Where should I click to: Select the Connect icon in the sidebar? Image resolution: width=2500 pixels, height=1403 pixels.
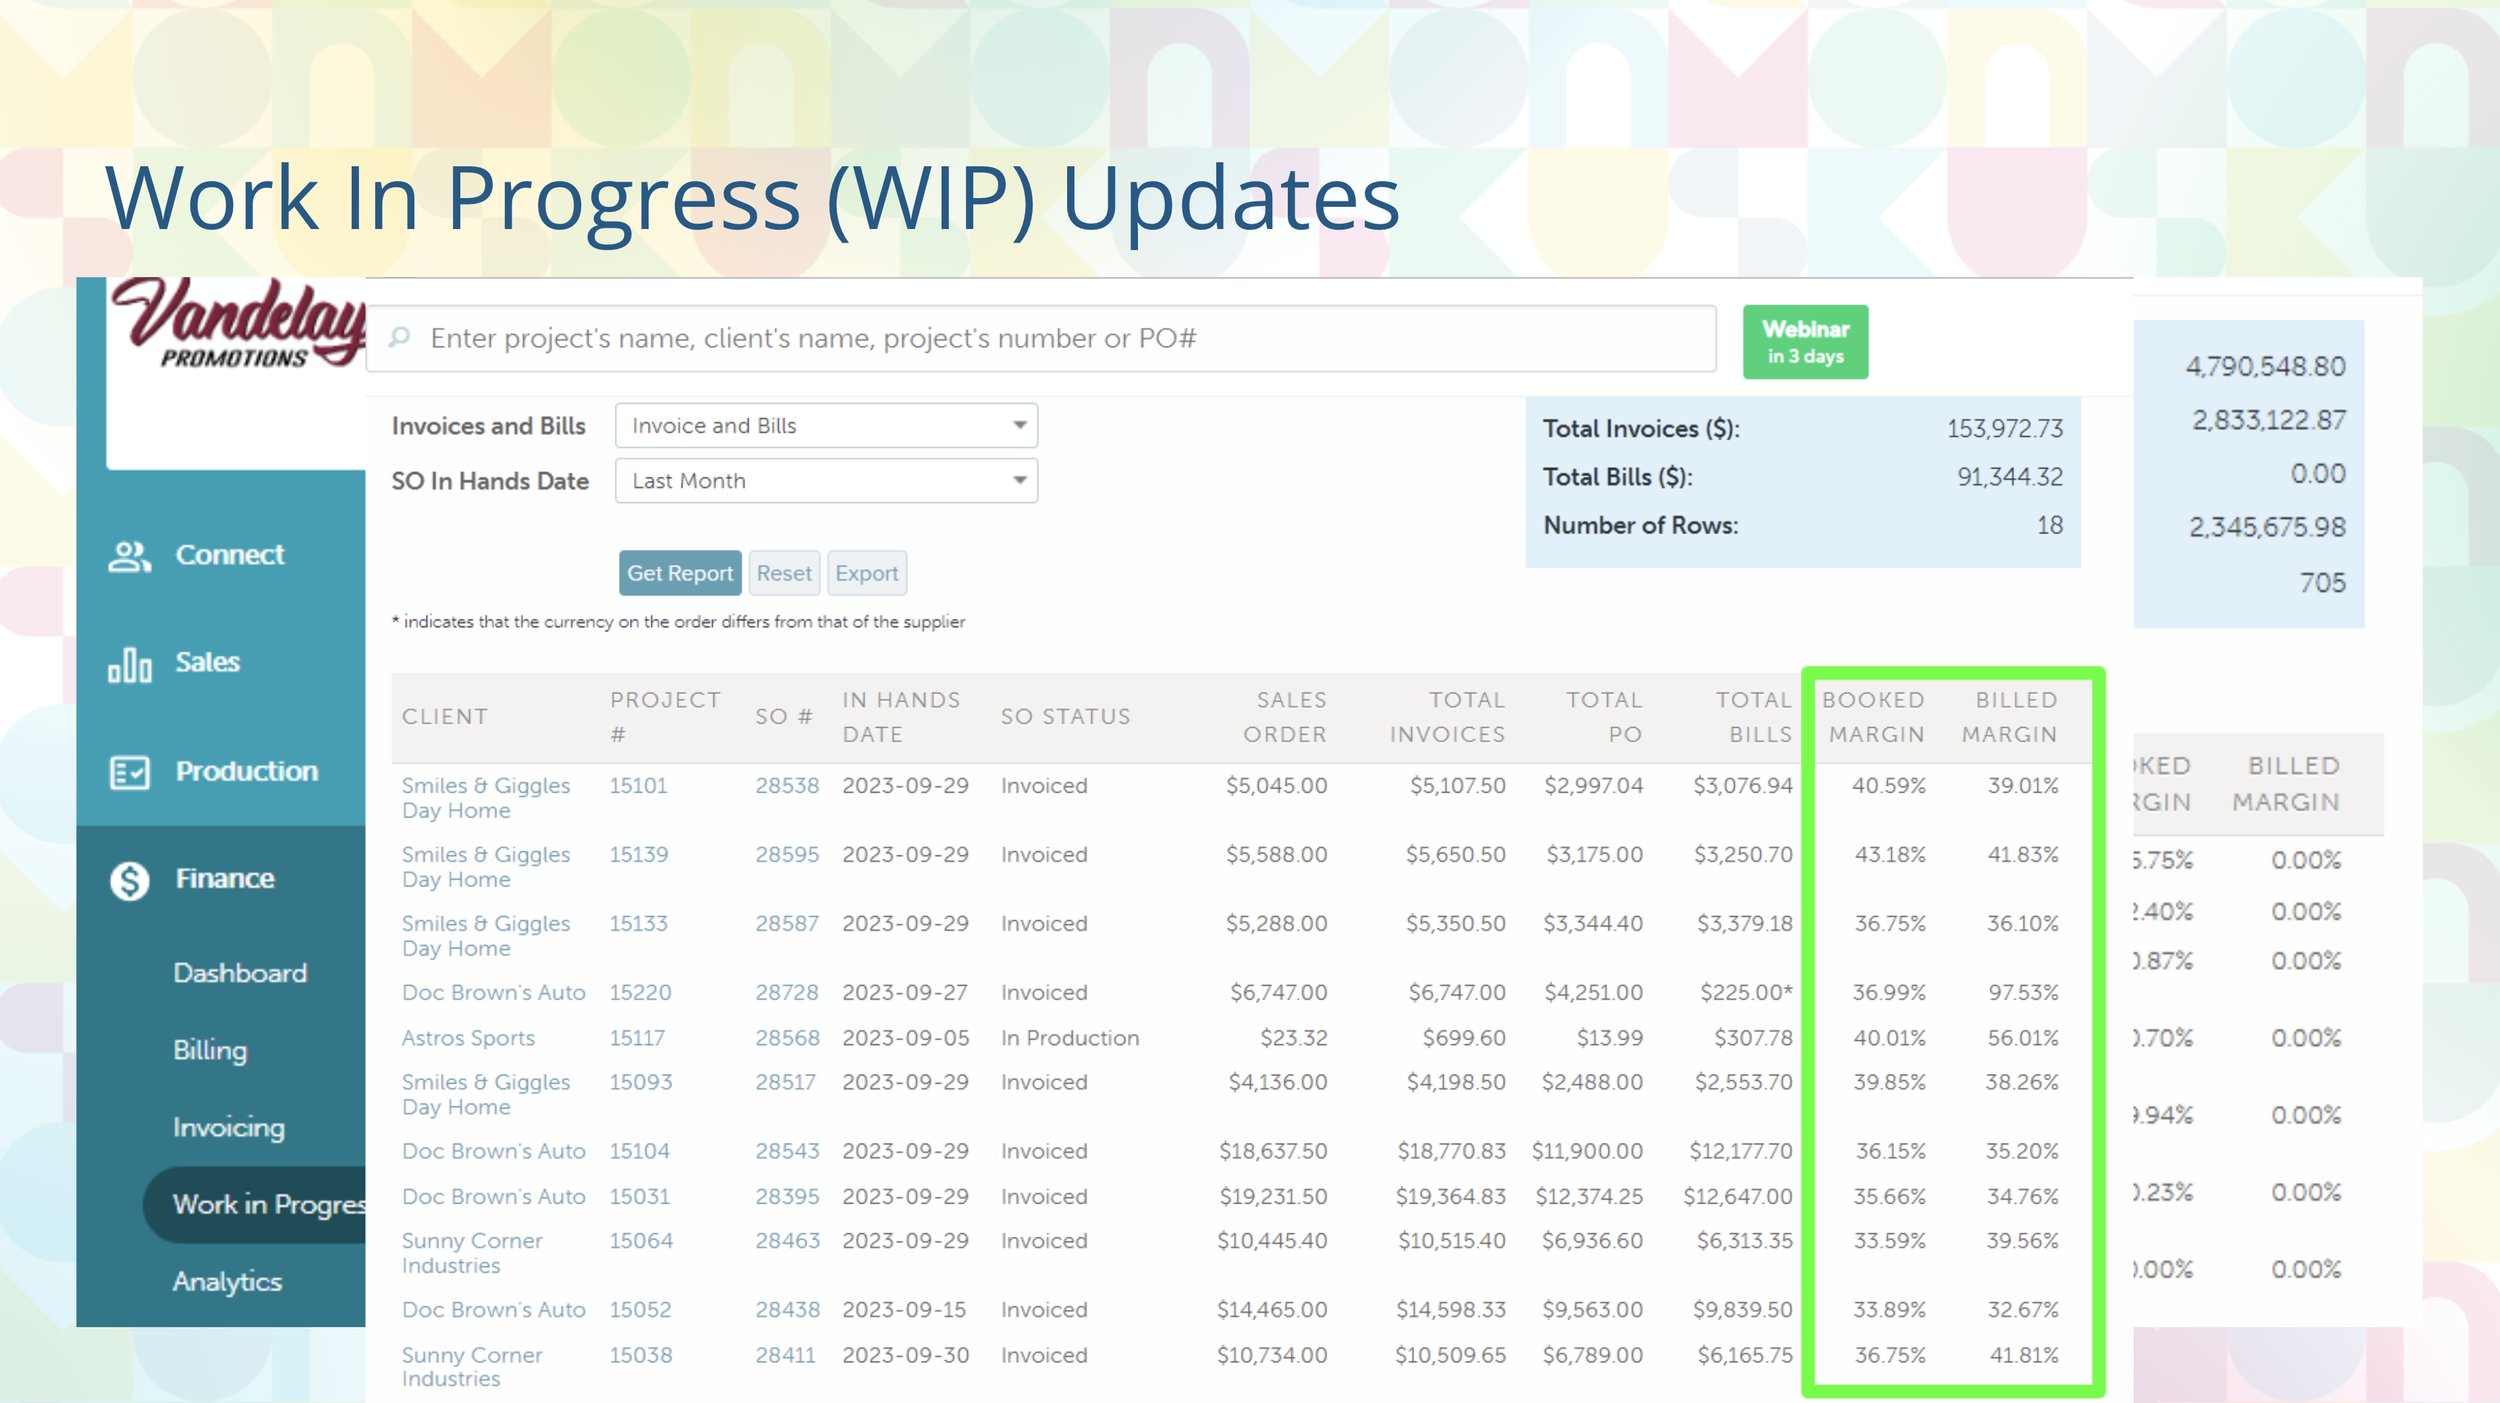pos(128,554)
